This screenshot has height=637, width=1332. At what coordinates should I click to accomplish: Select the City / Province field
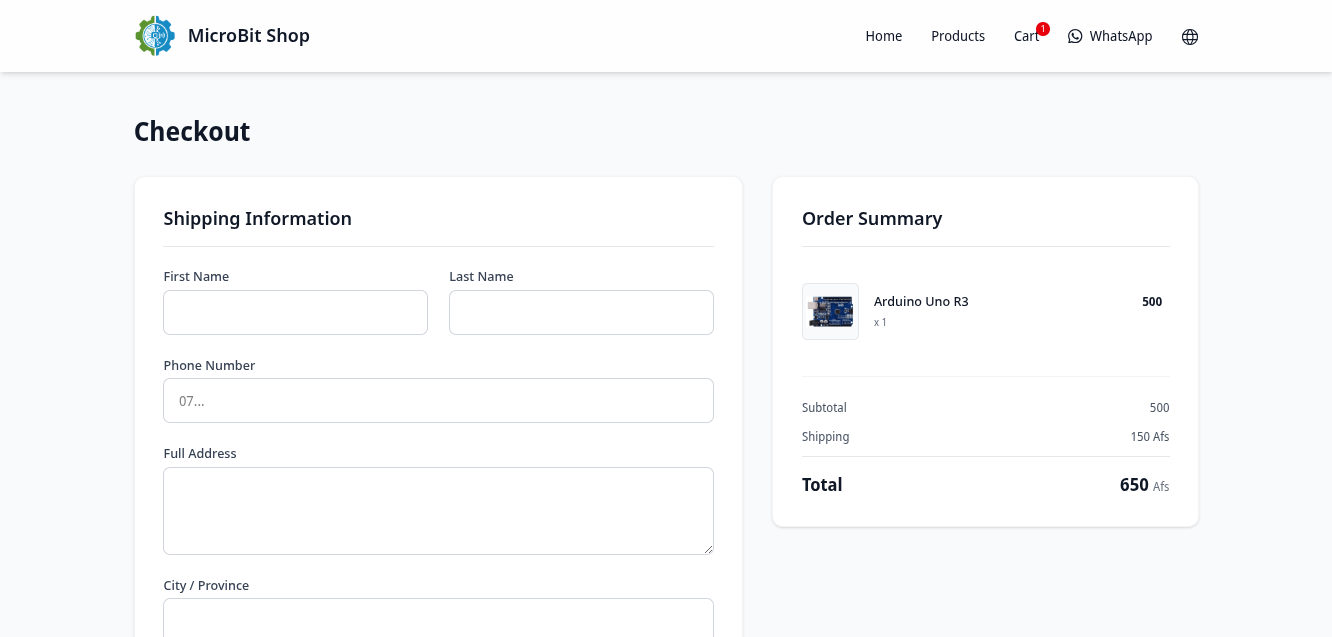point(438,618)
